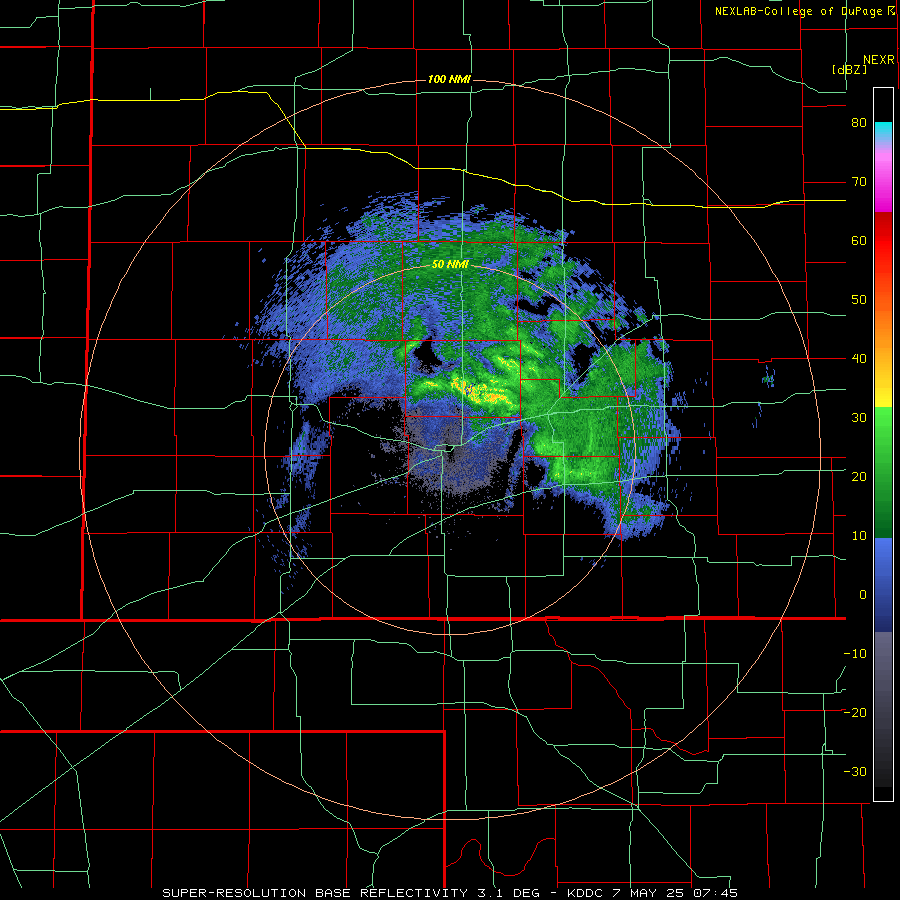
Task: Click the 50 dBZ scale value
Action: coord(859,300)
